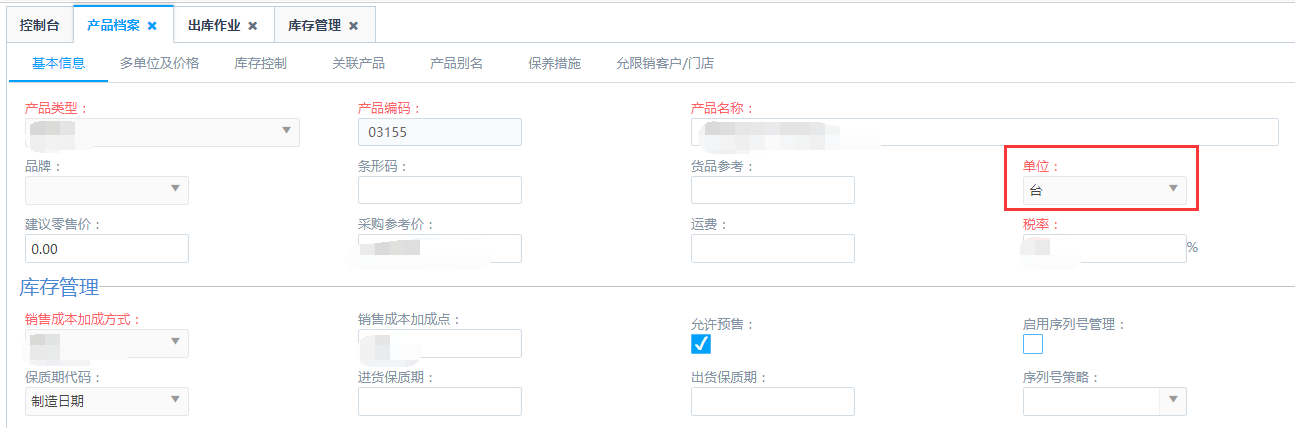Select the 关联产品 sub-tab
The height and width of the screenshot is (428, 1295).
(358, 63)
